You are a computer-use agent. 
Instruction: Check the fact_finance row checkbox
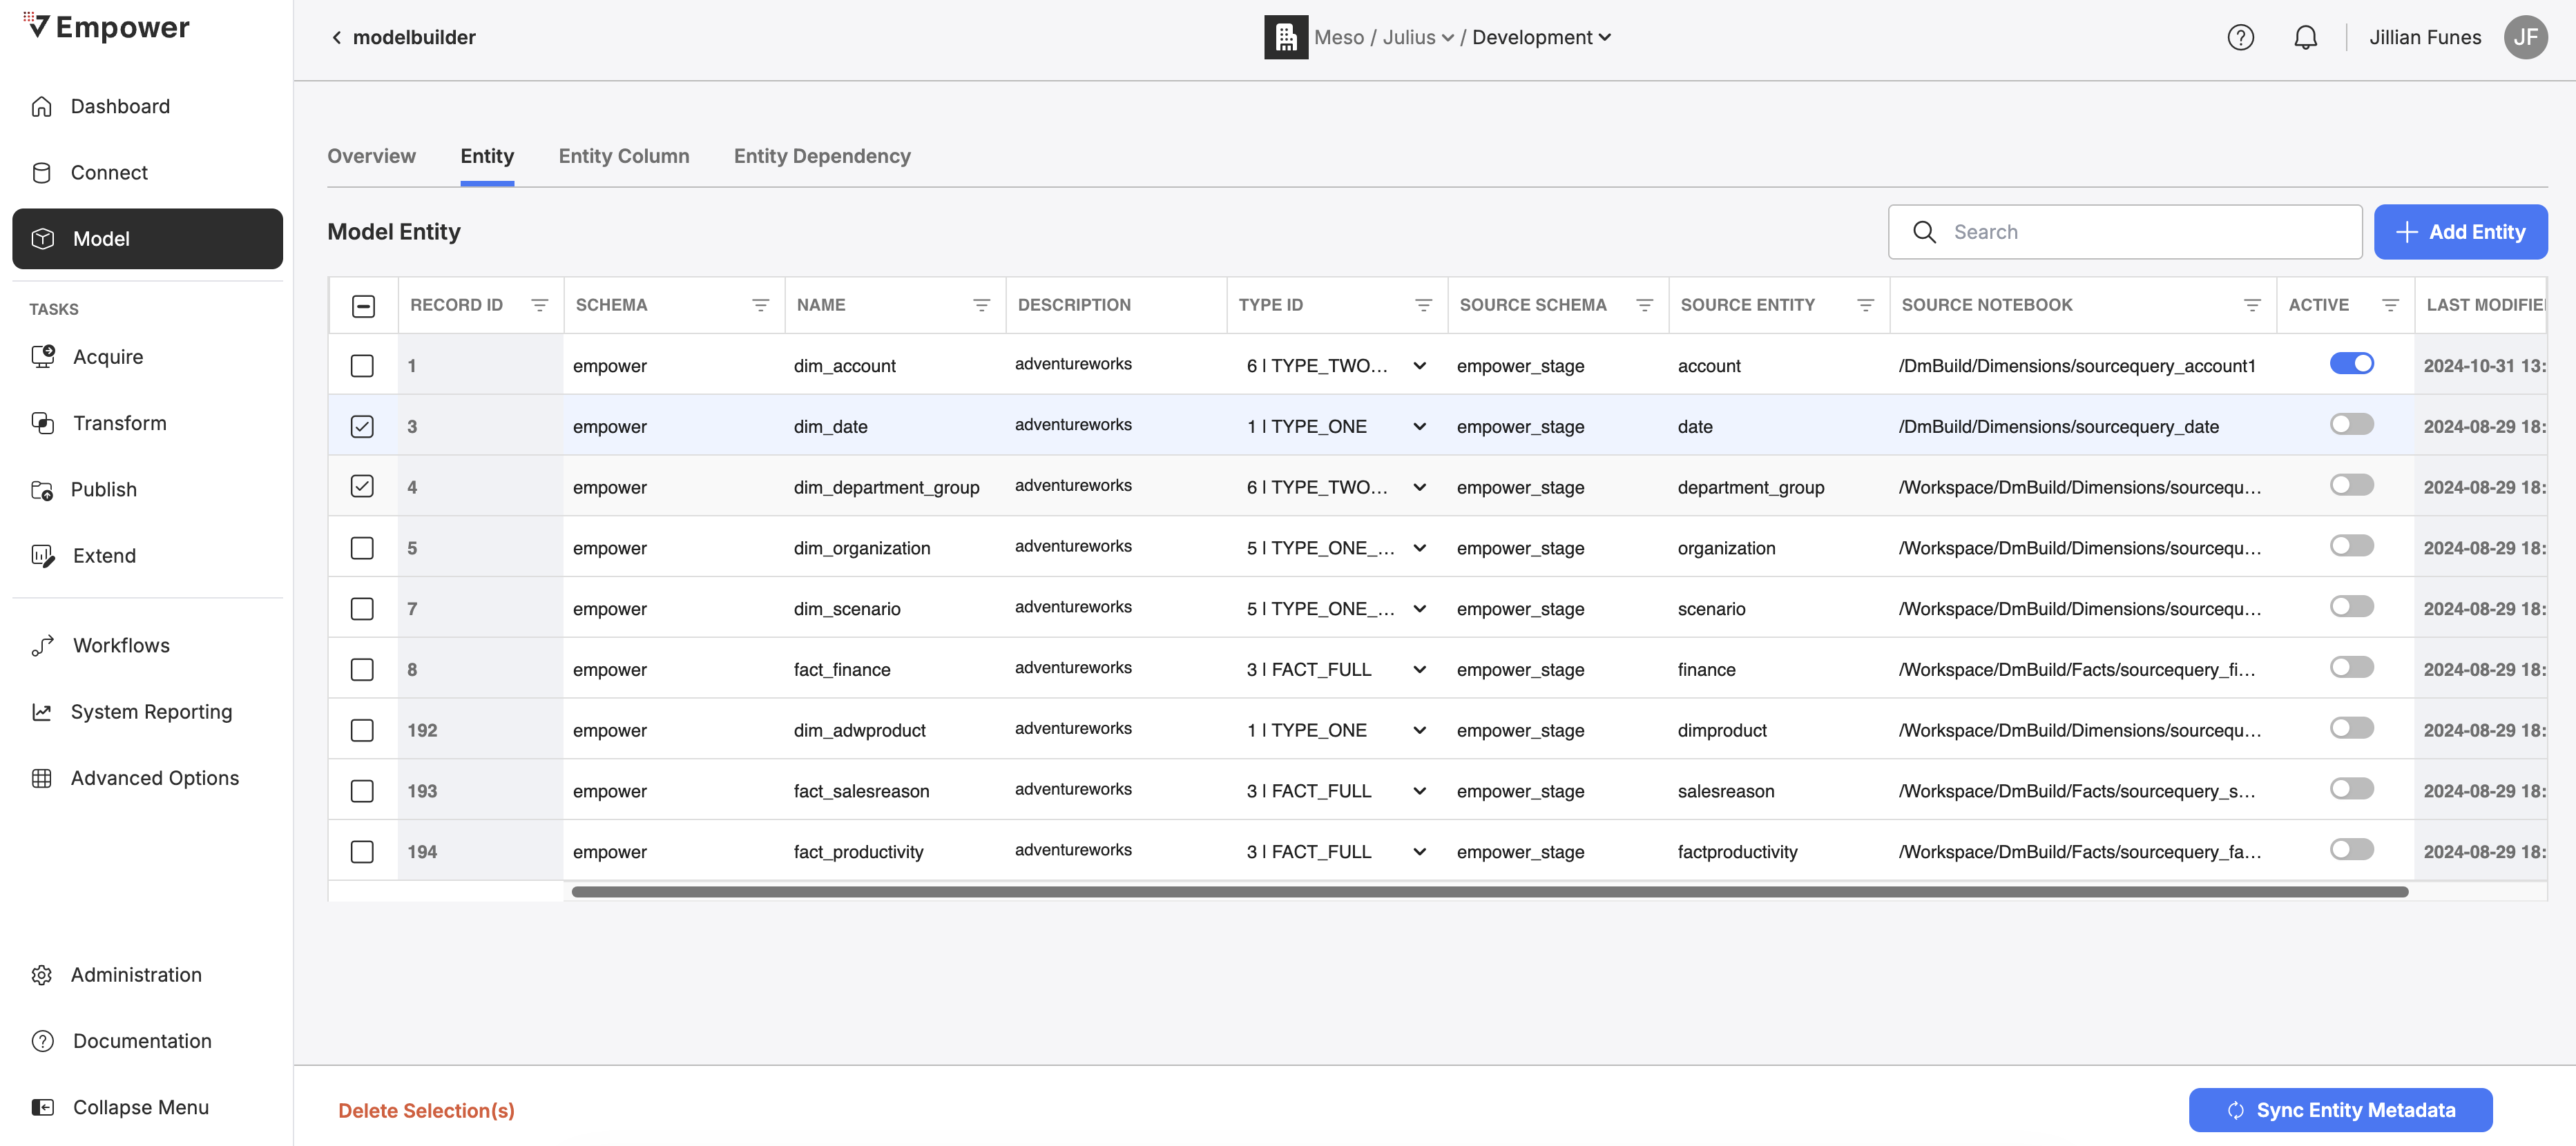[x=362, y=669]
